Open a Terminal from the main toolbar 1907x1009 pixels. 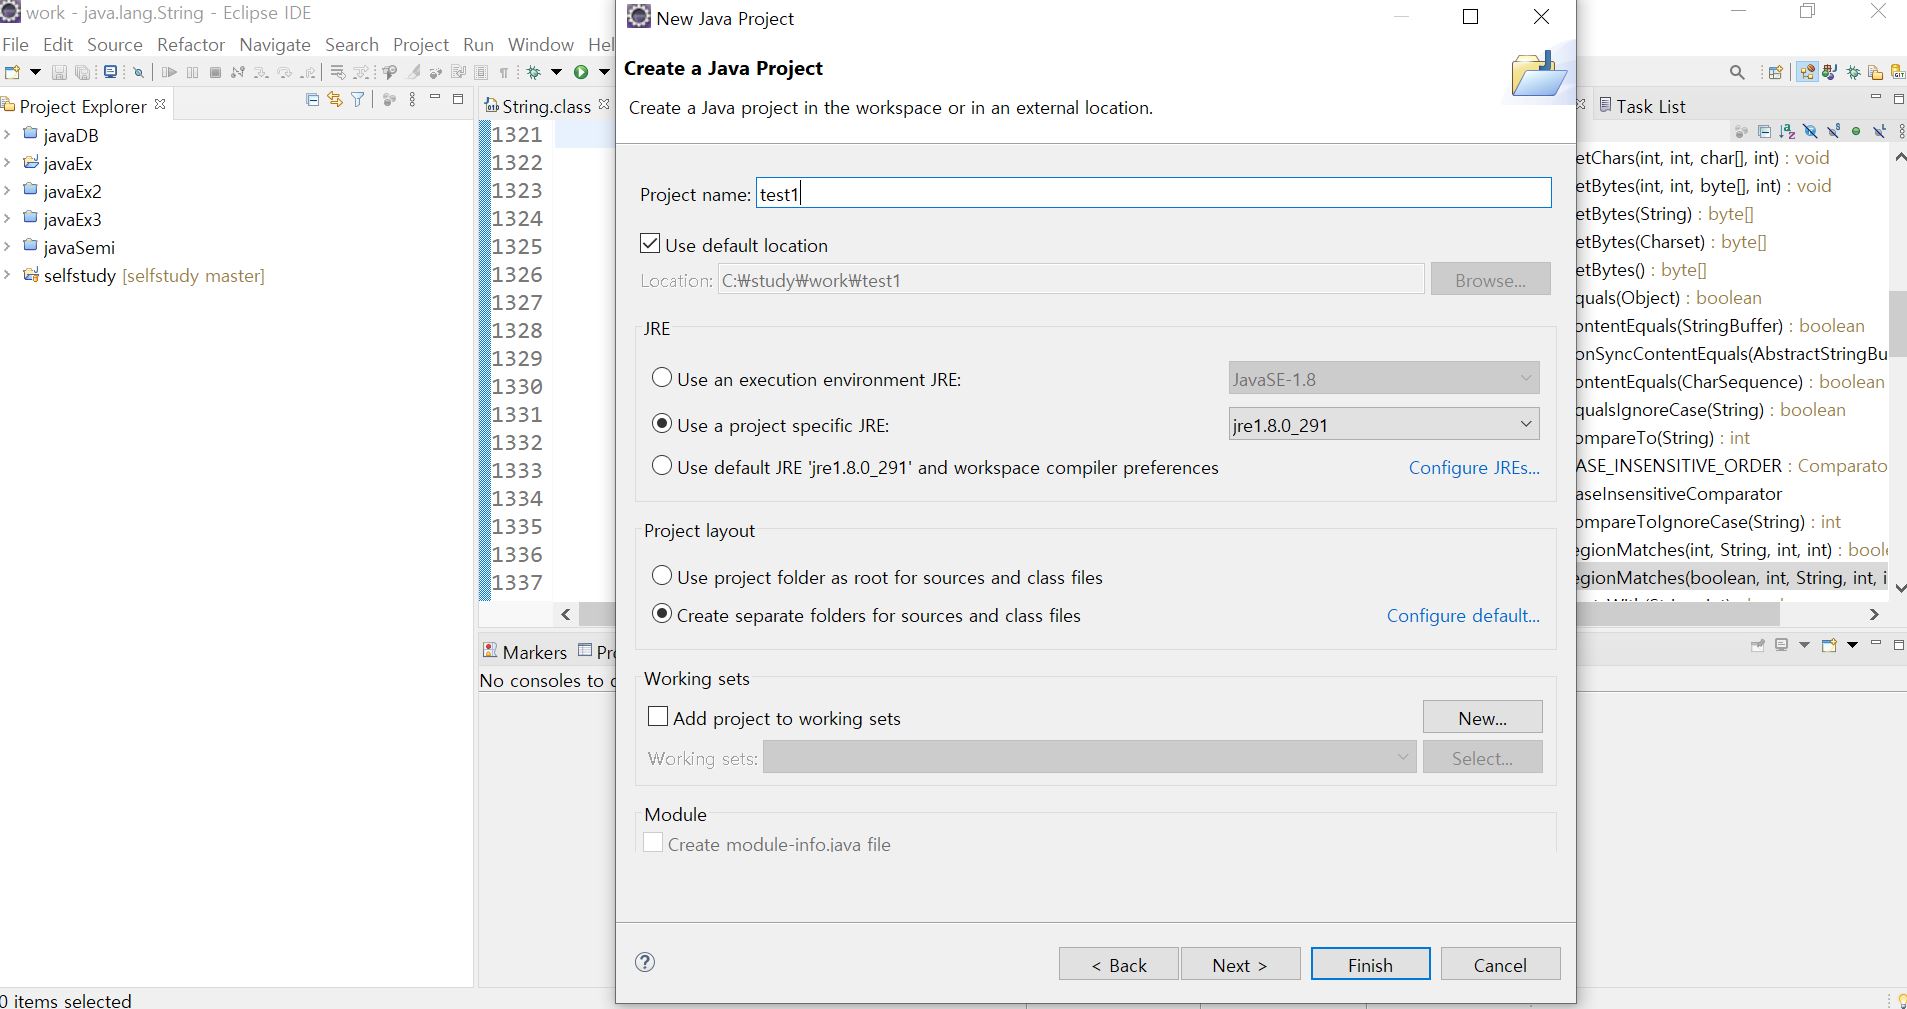[x=111, y=72]
